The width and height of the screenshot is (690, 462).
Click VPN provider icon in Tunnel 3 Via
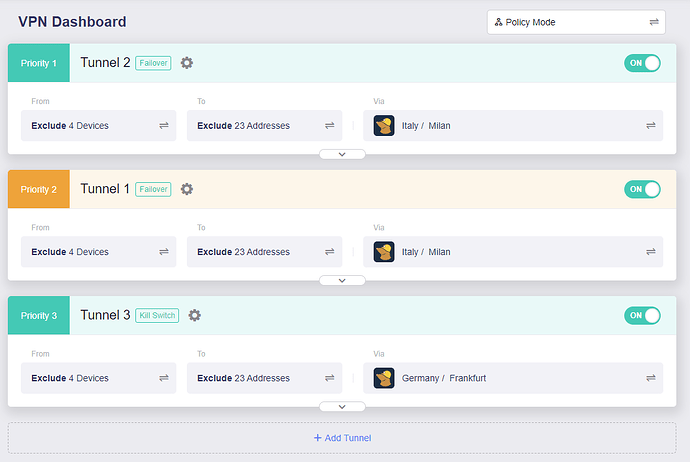click(x=384, y=378)
